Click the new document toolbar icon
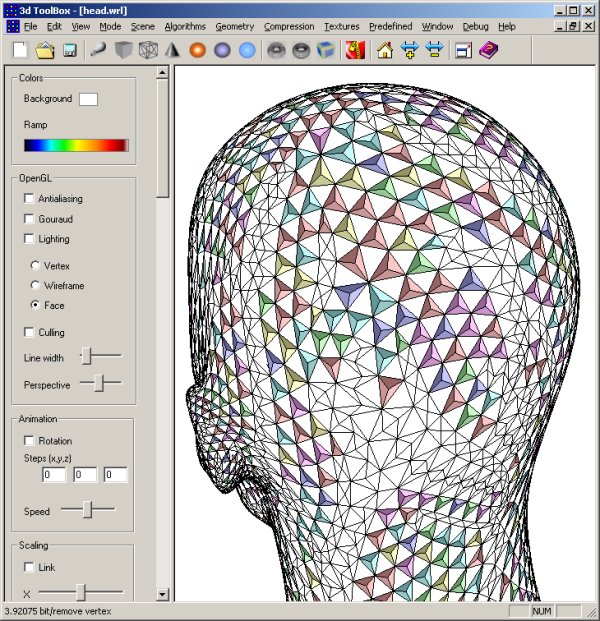The image size is (600, 621). pyautogui.click(x=20, y=49)
